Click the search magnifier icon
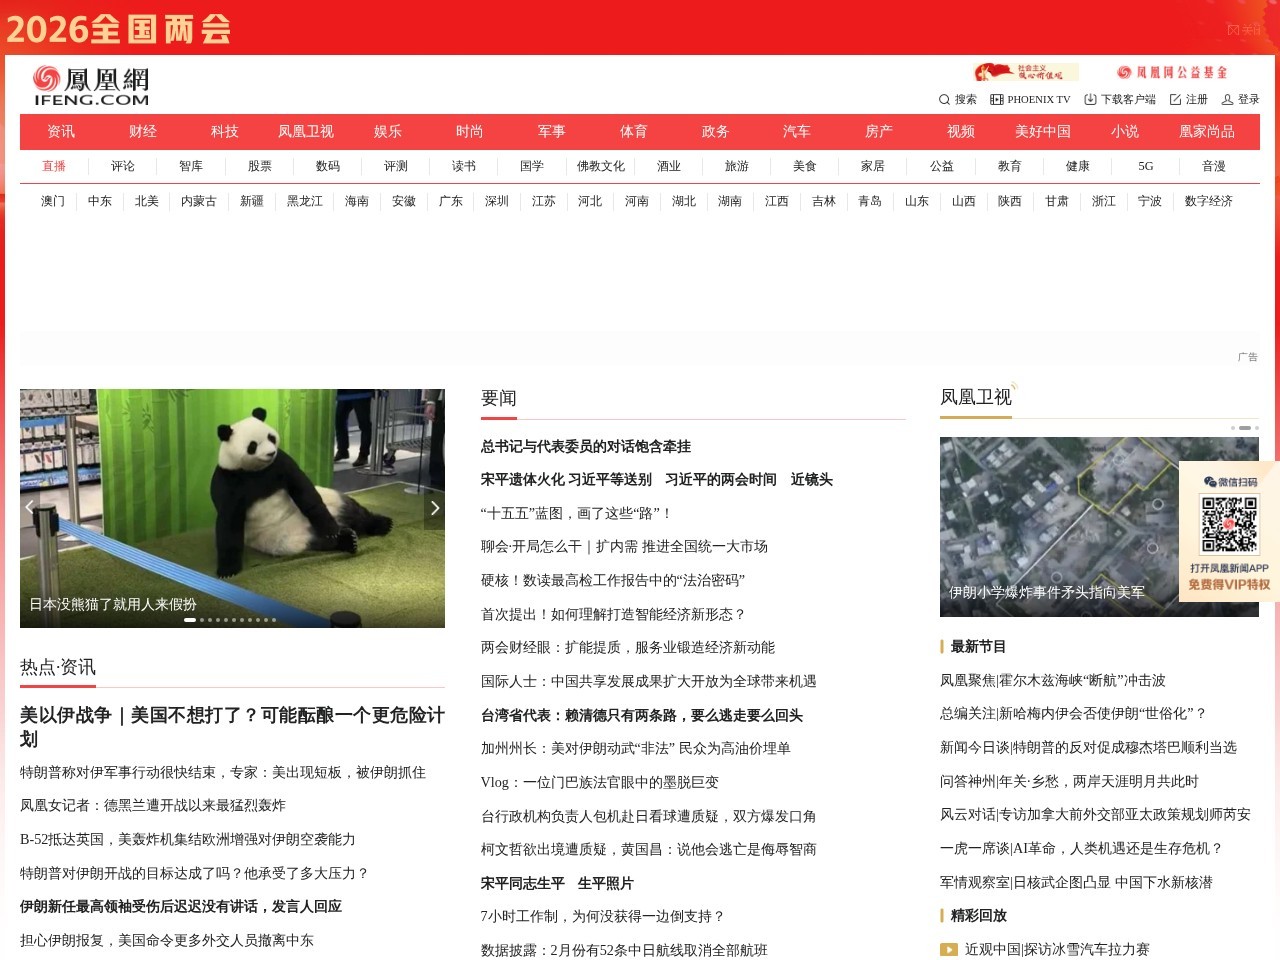Viewport: 1280px width, 960px height. (943, 99)
